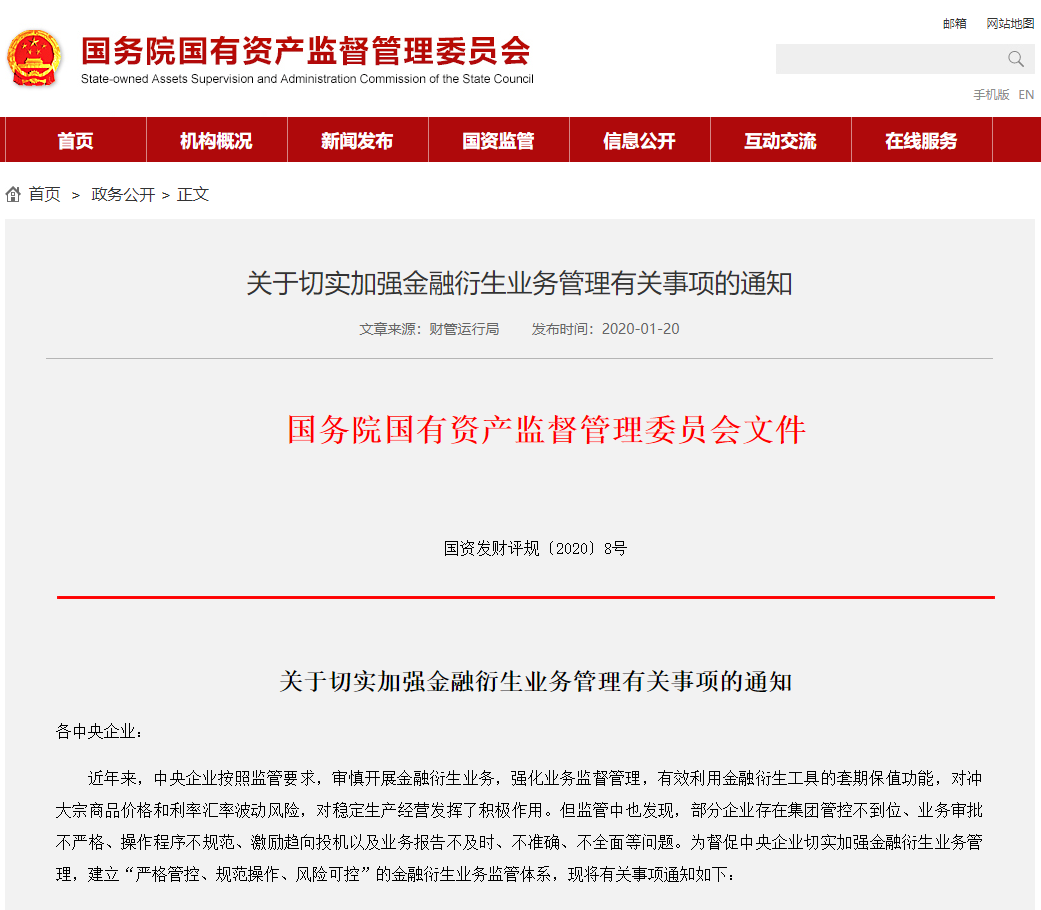Open the 在线服务 menu item
The width and height of the screenshot is (1041, 910).
[x=921, y=141]
